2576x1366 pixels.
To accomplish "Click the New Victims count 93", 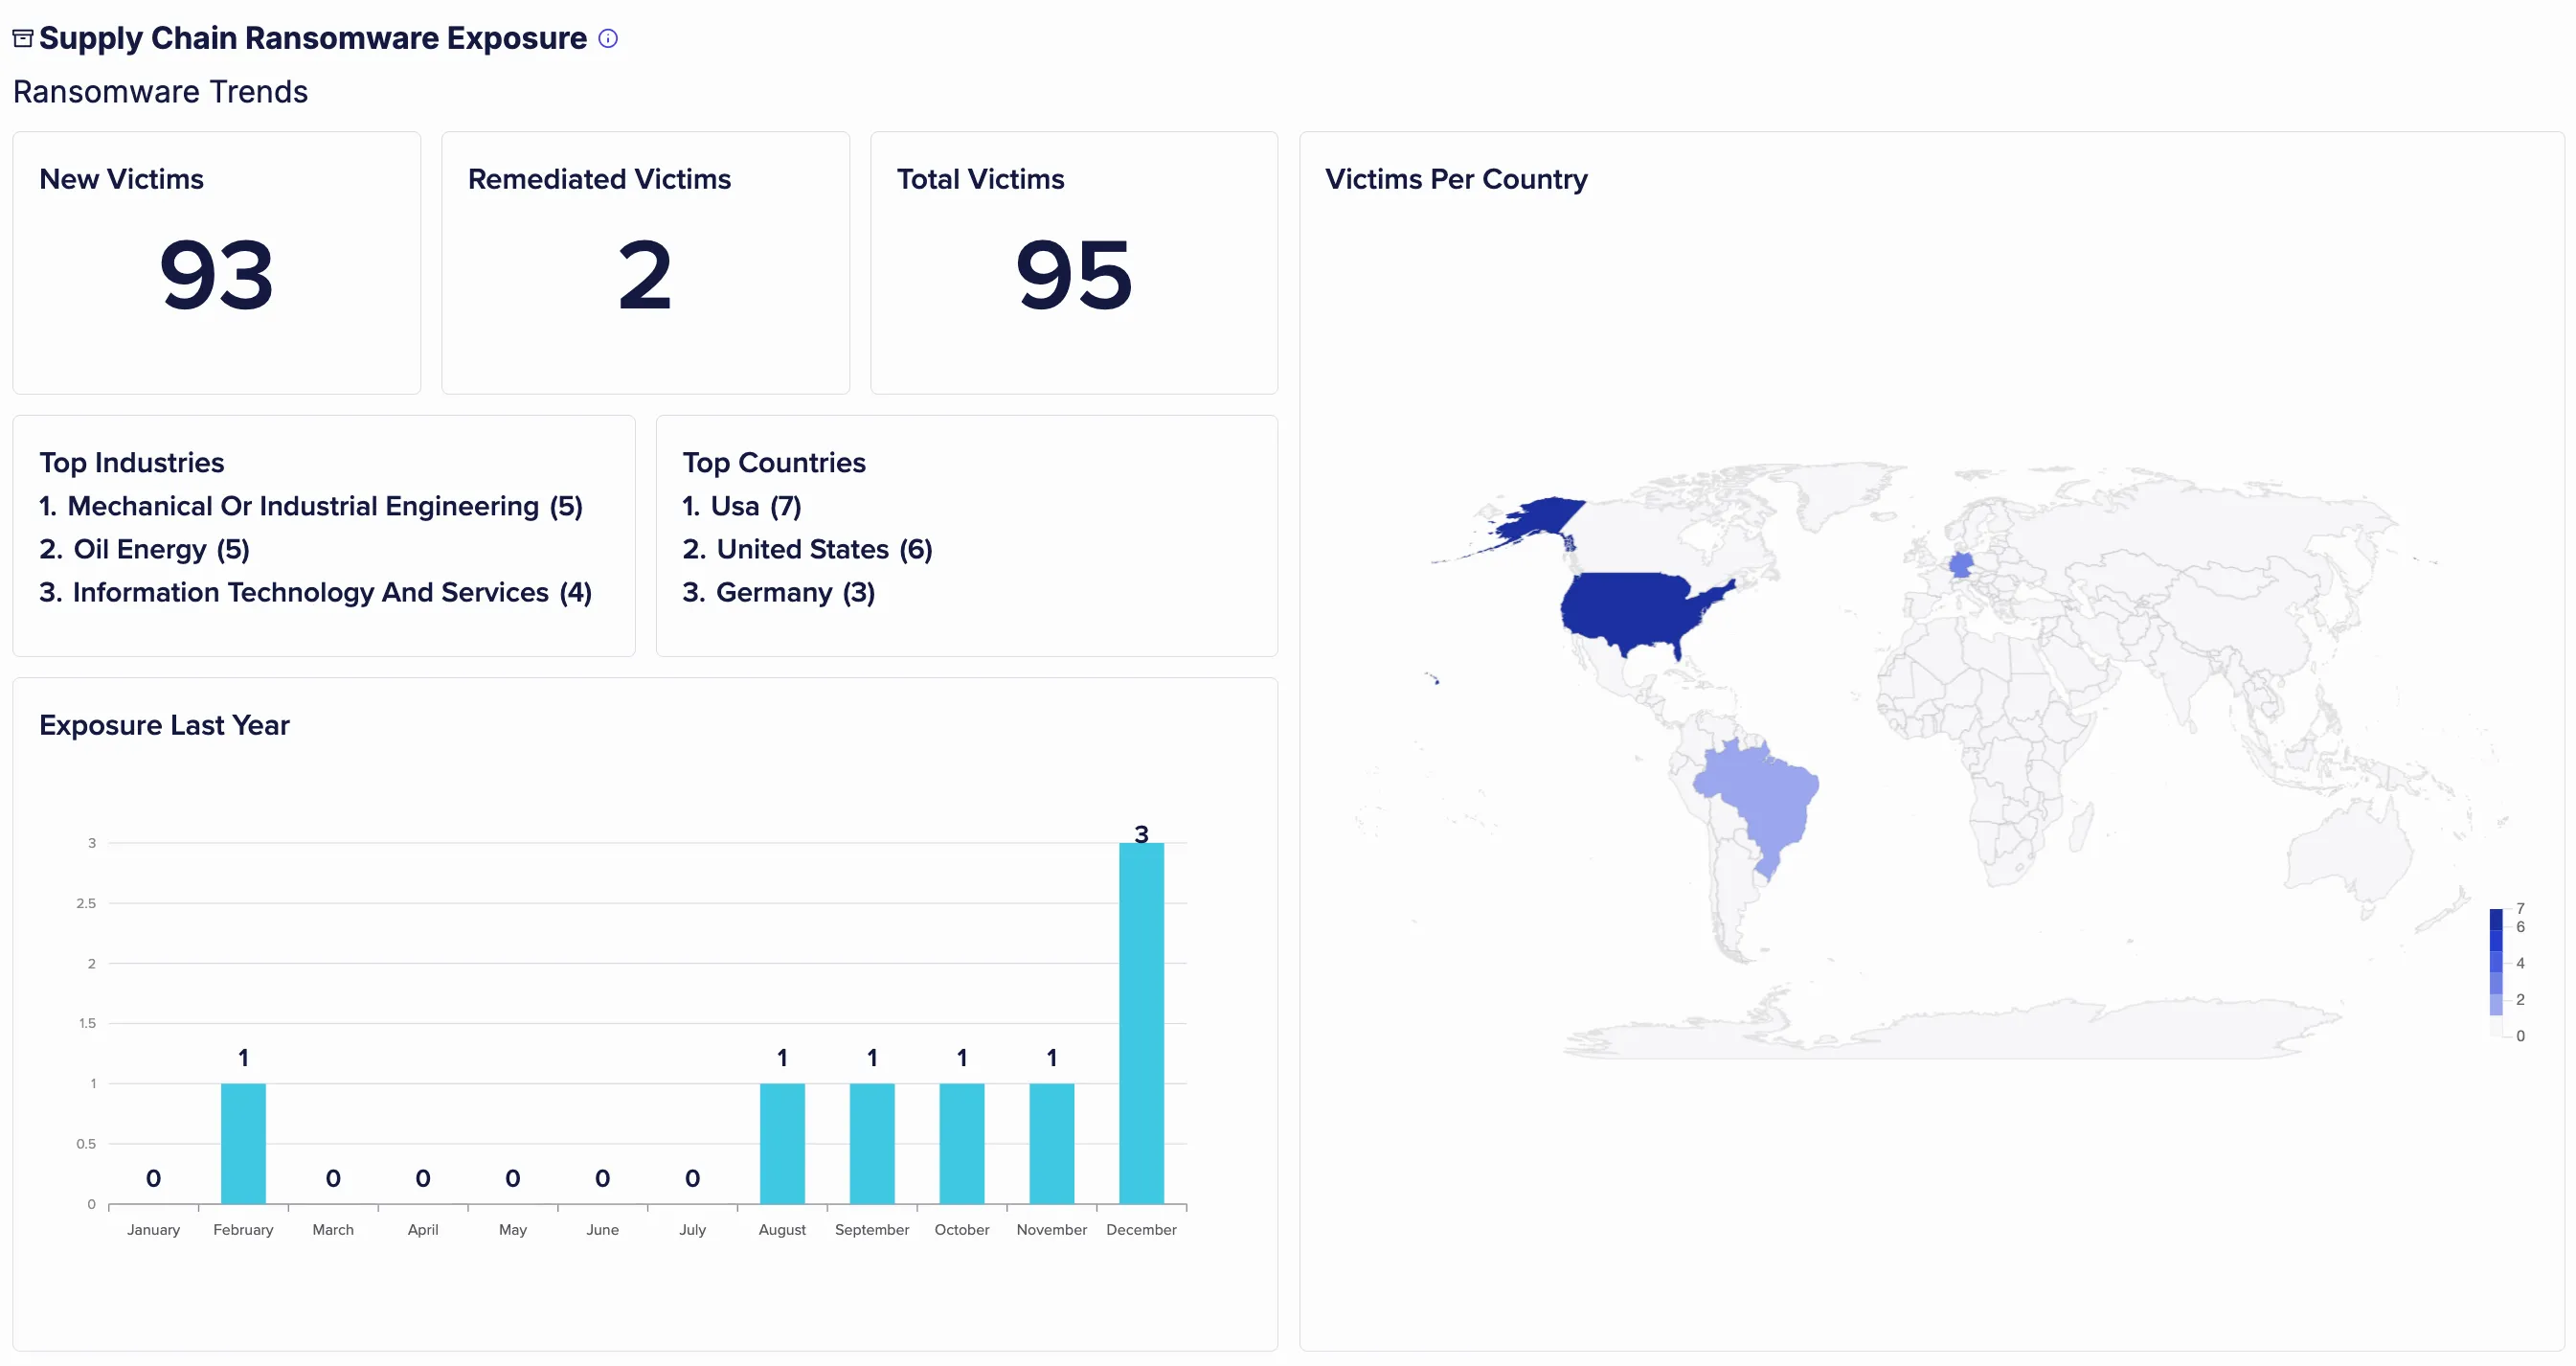I will tap(216, 275).
